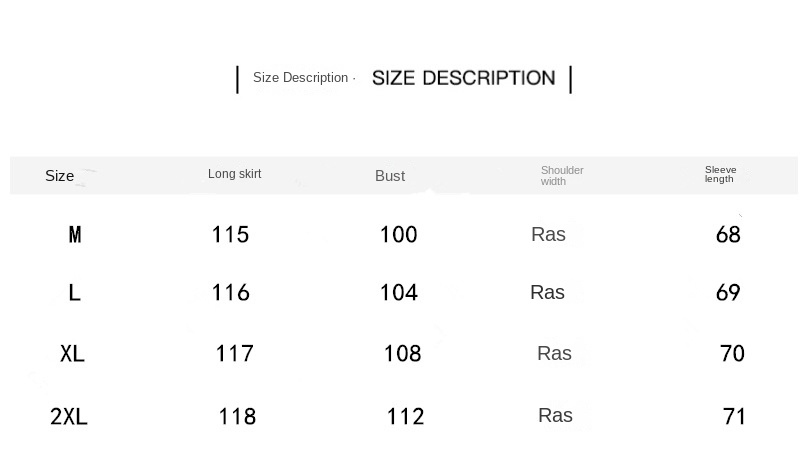The height and width of the screenshot is (450, 803).
Task: Click the 'Bust' column header
Action: click(x=390, y=176)
